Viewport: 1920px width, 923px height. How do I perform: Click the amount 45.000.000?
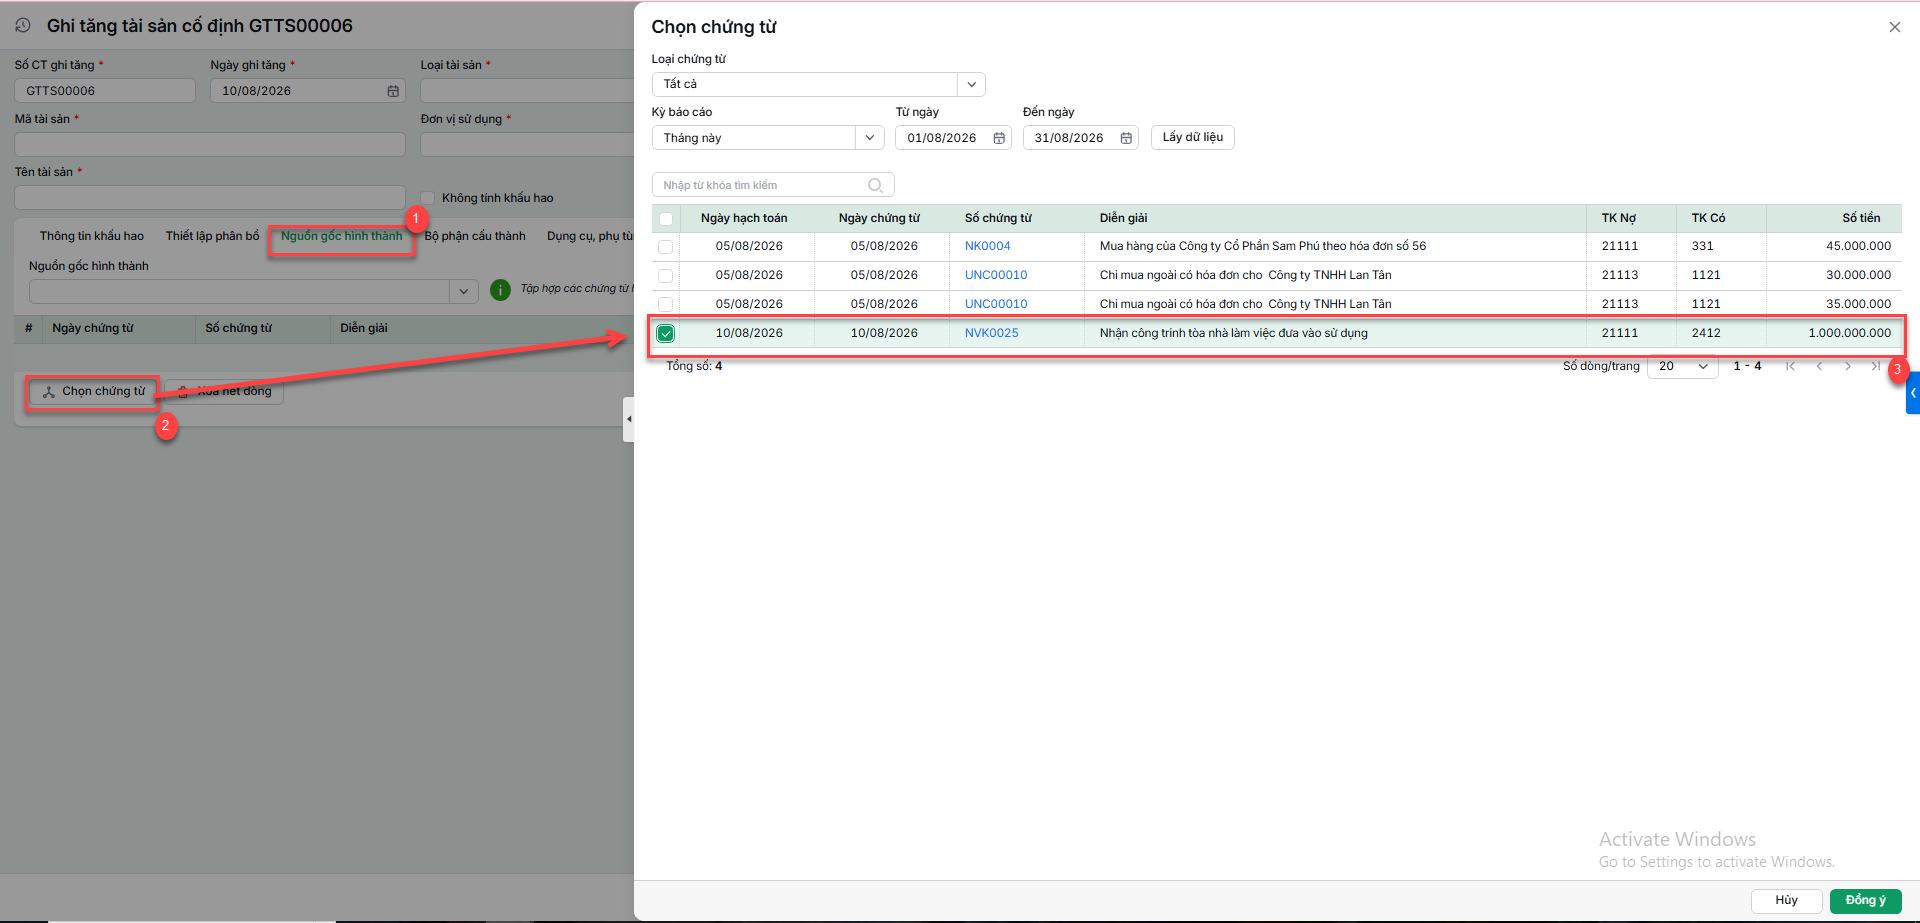coord(1858,246)
